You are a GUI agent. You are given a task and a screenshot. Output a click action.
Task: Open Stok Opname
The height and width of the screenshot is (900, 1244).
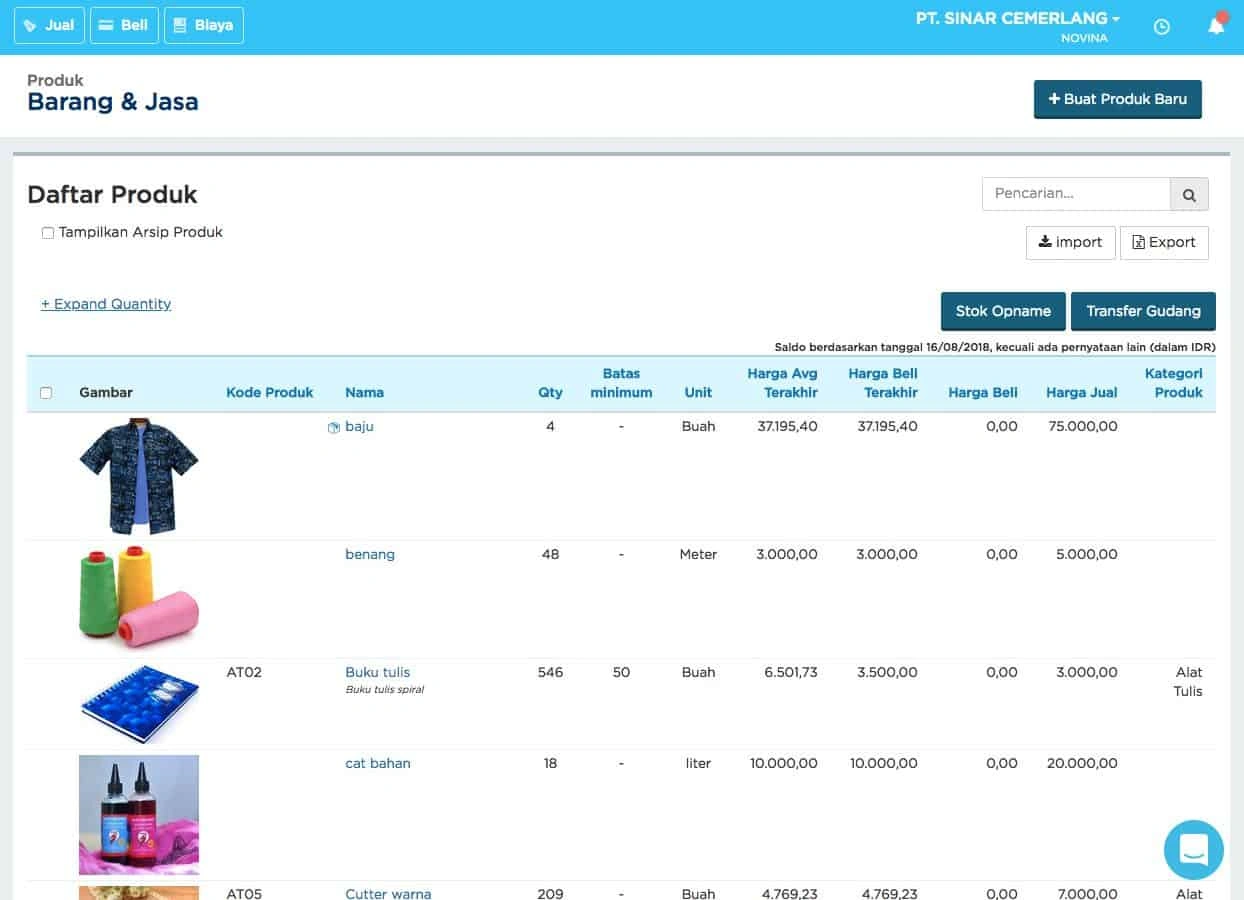coord(1002,311)
